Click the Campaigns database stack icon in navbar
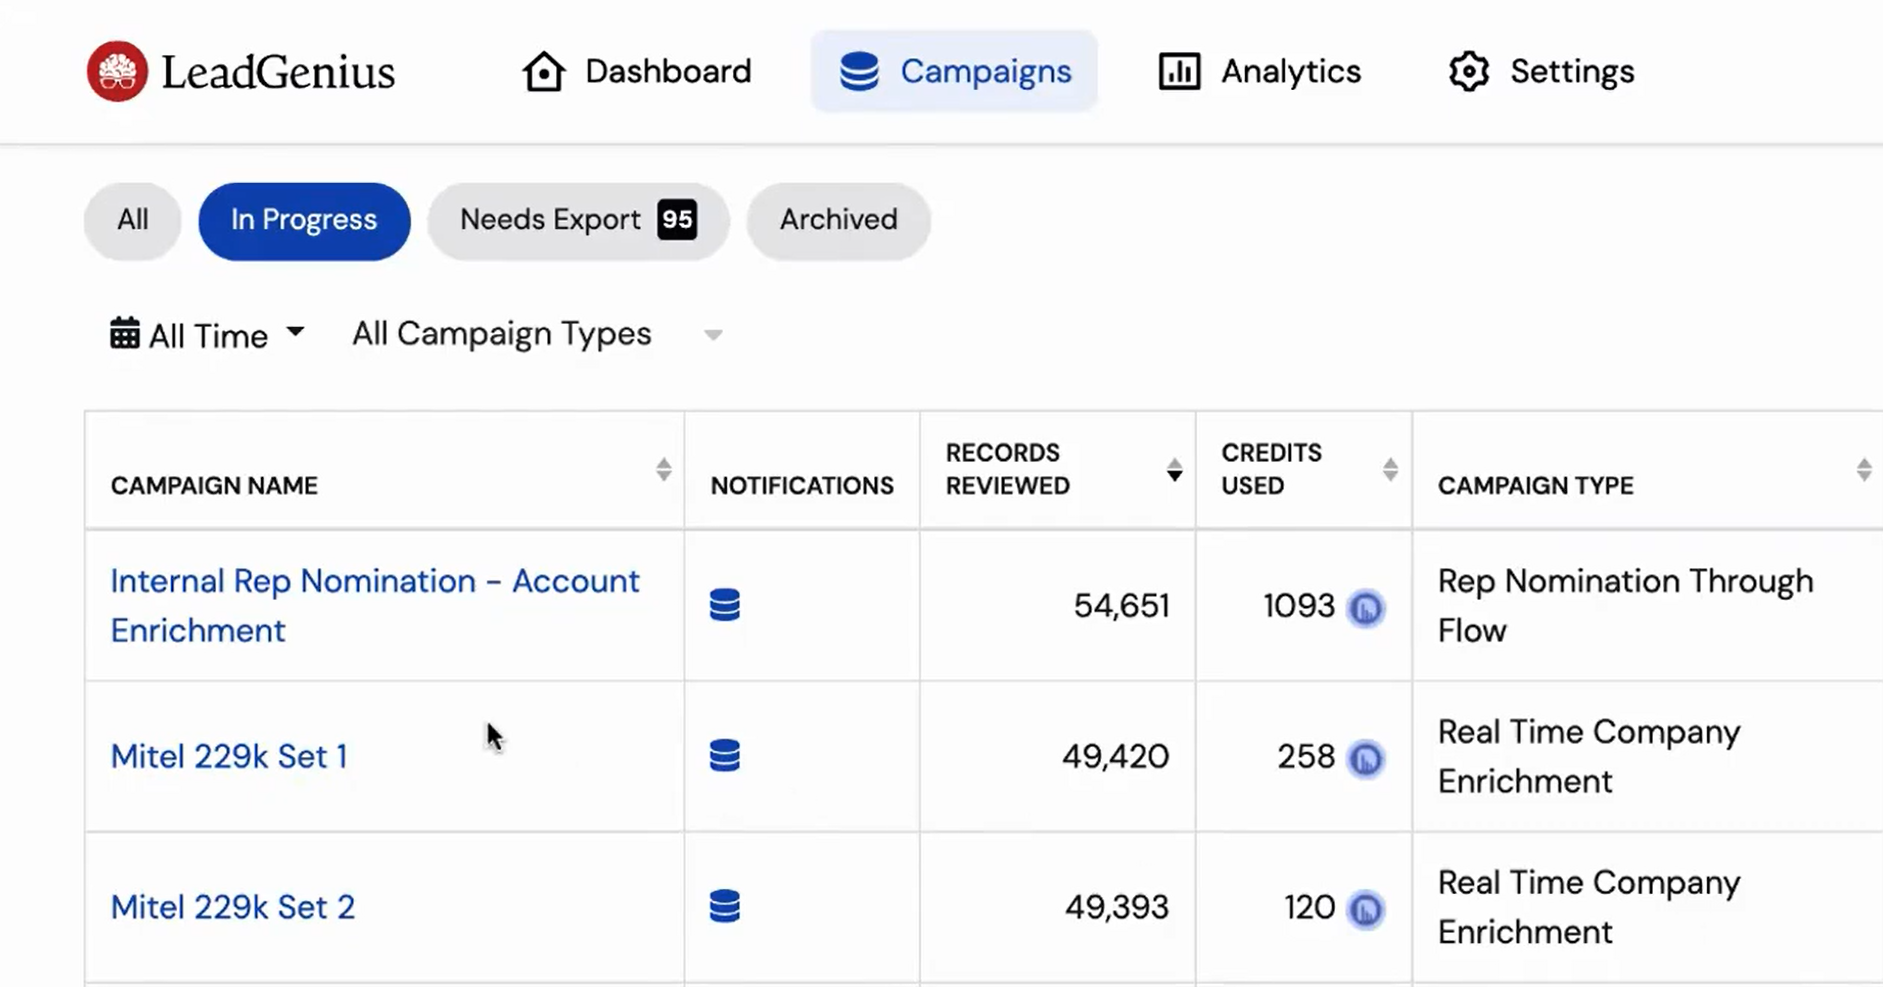 (859, 71)
